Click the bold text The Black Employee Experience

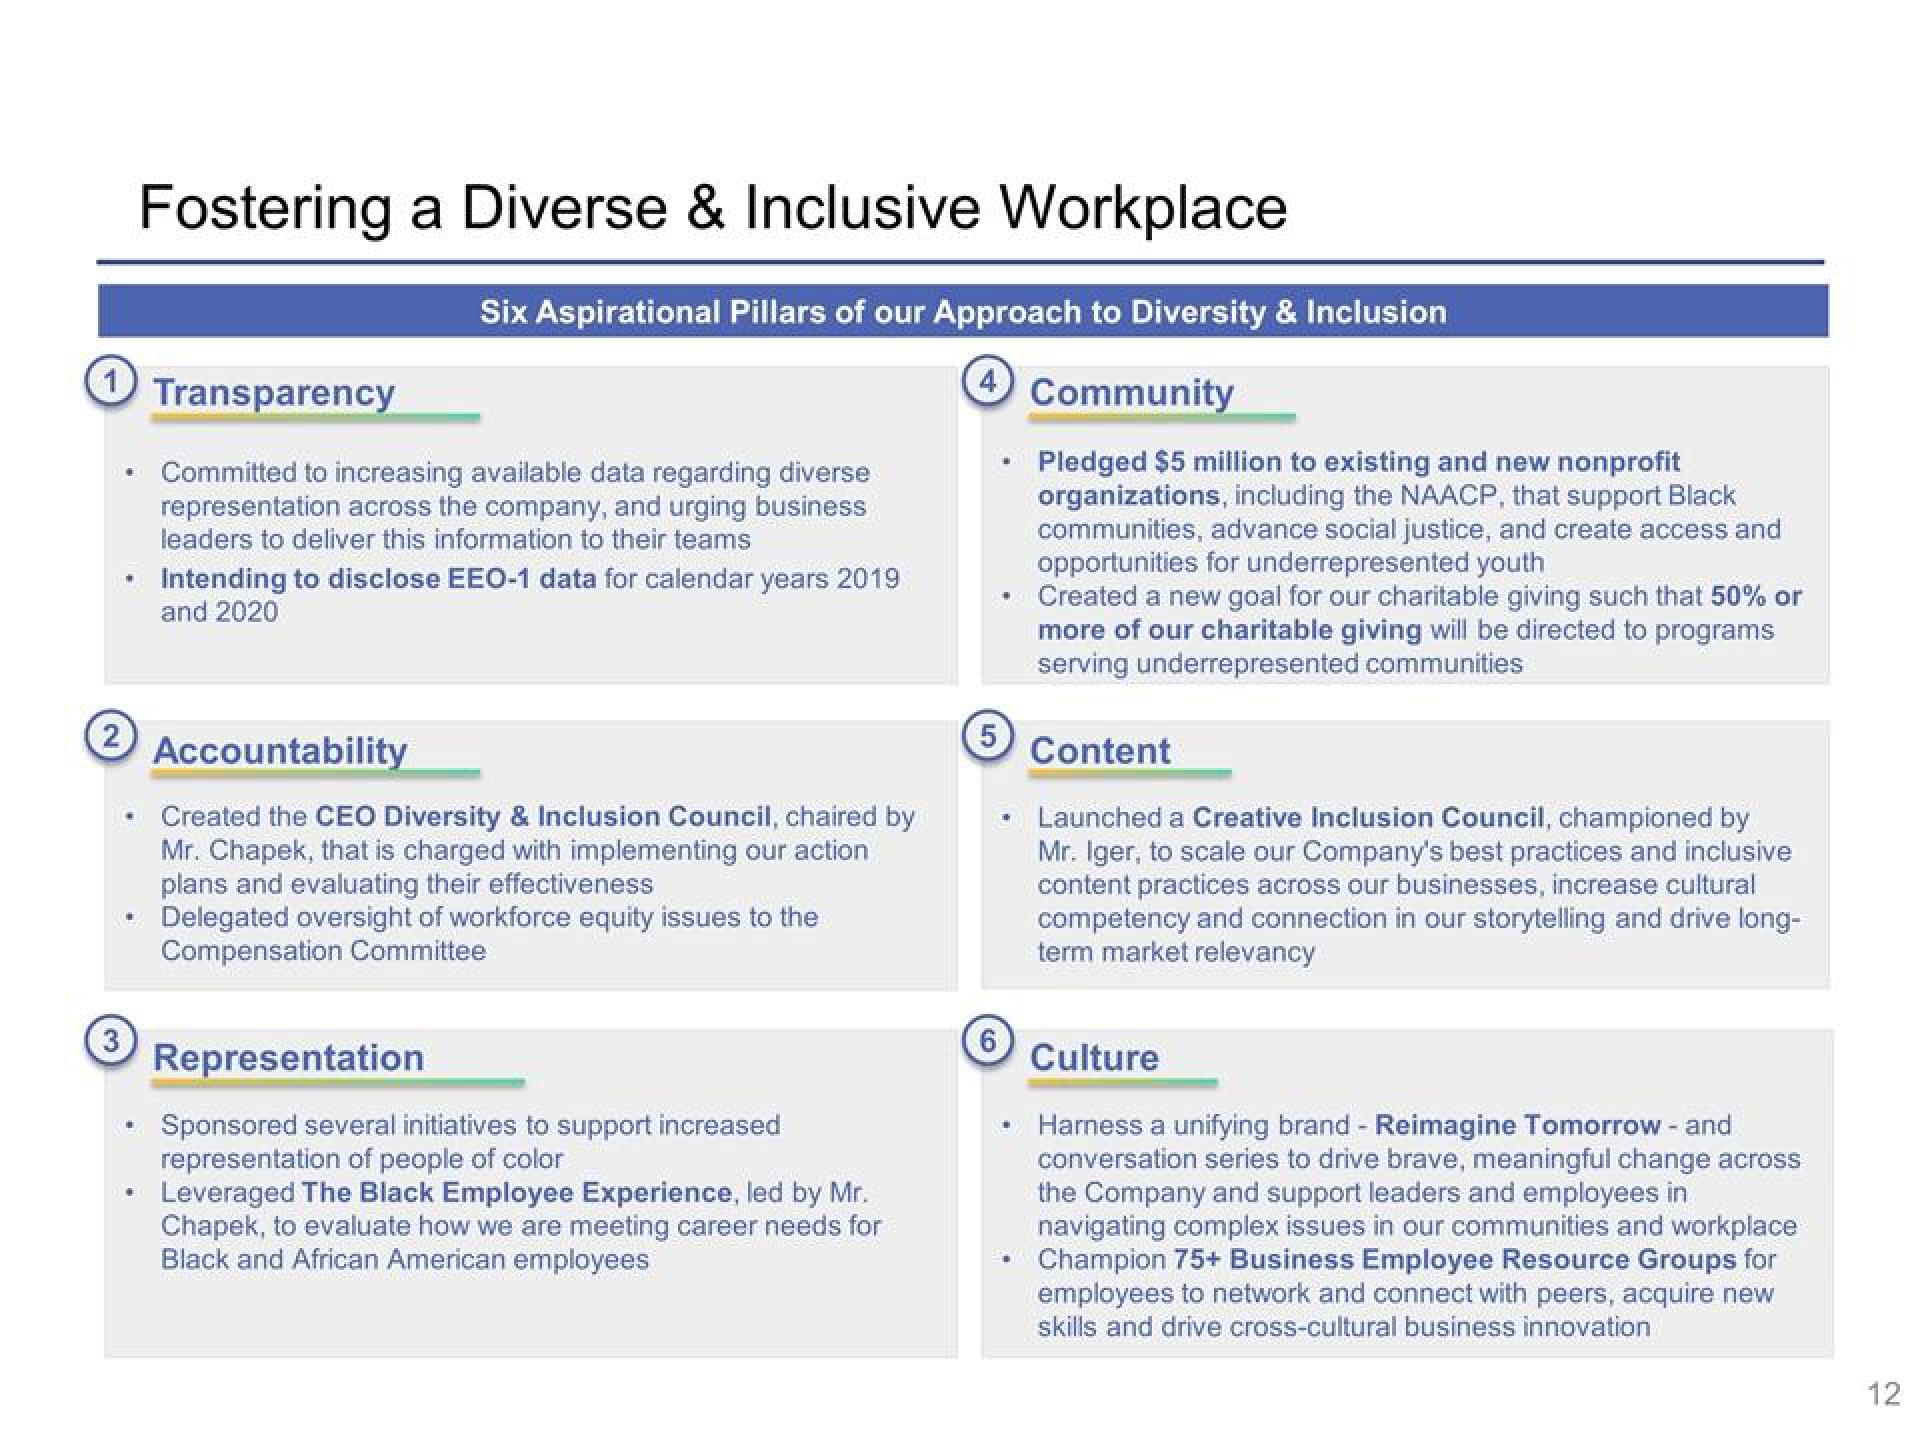click(x=517, y=1192)
